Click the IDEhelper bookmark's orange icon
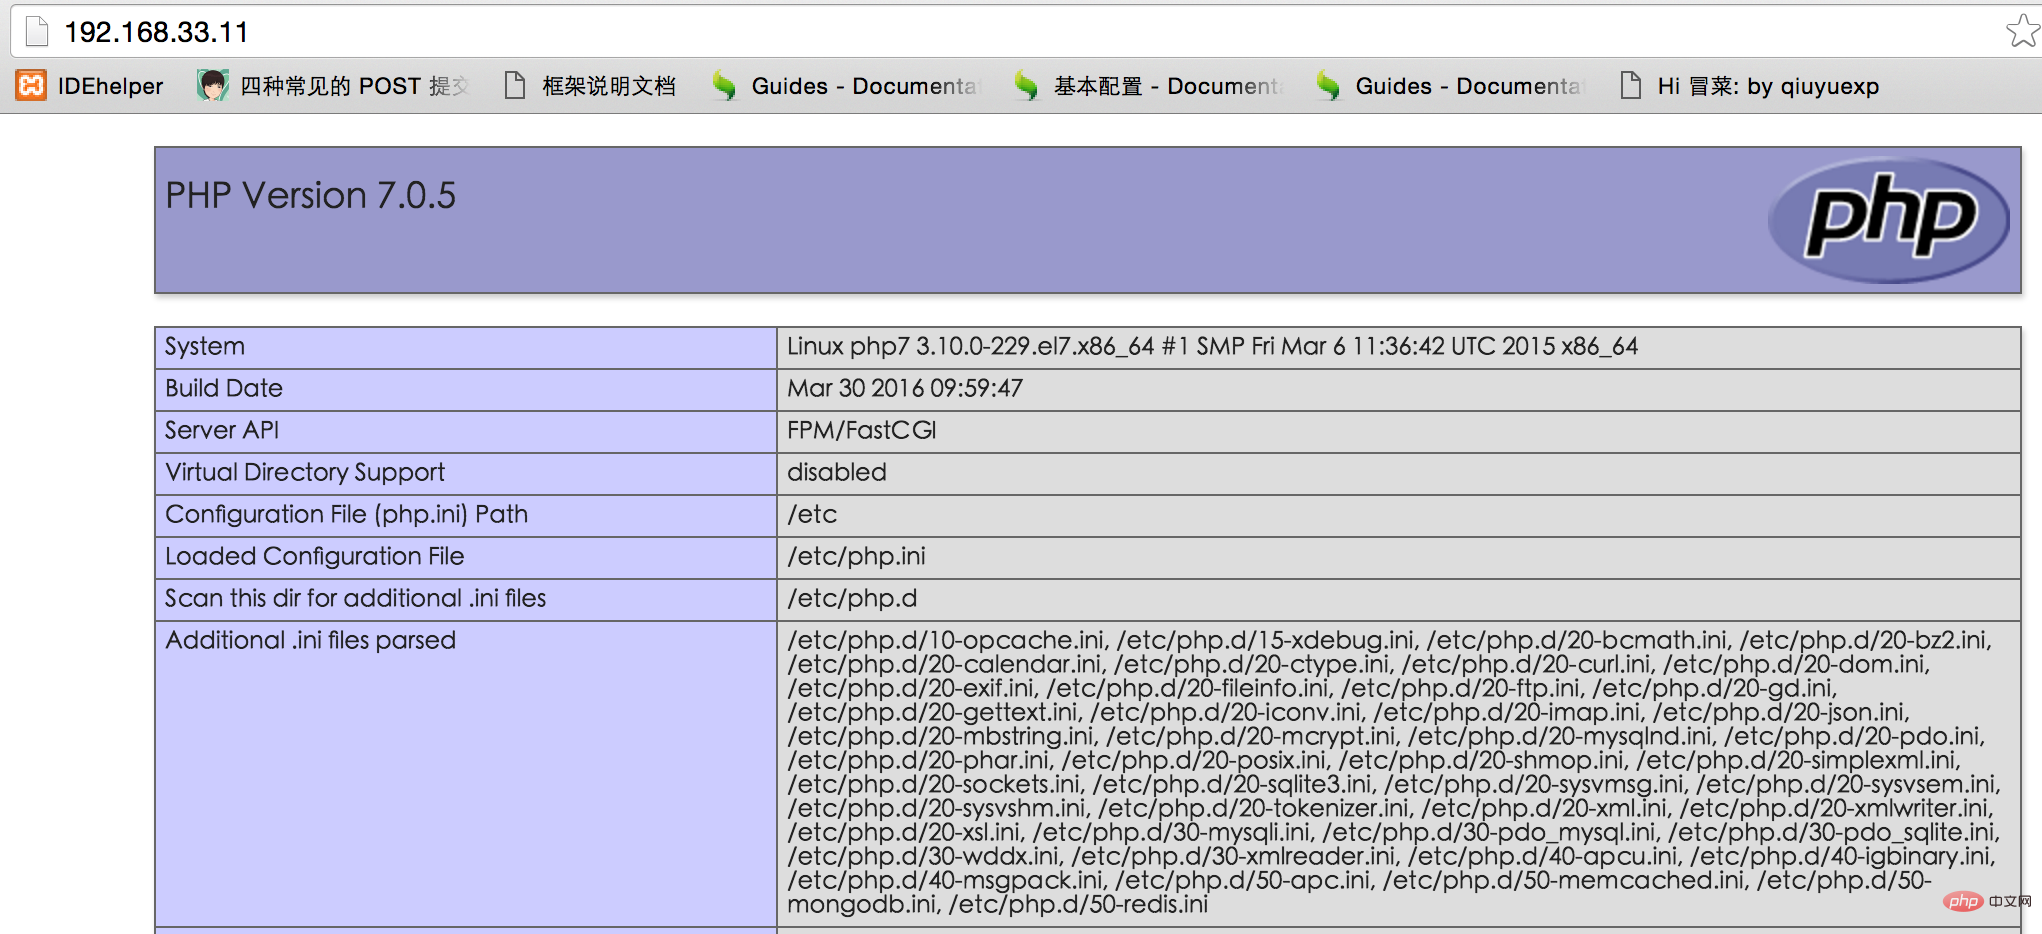This screenshot has width=2042, height=934. click(x=31, y=86)
